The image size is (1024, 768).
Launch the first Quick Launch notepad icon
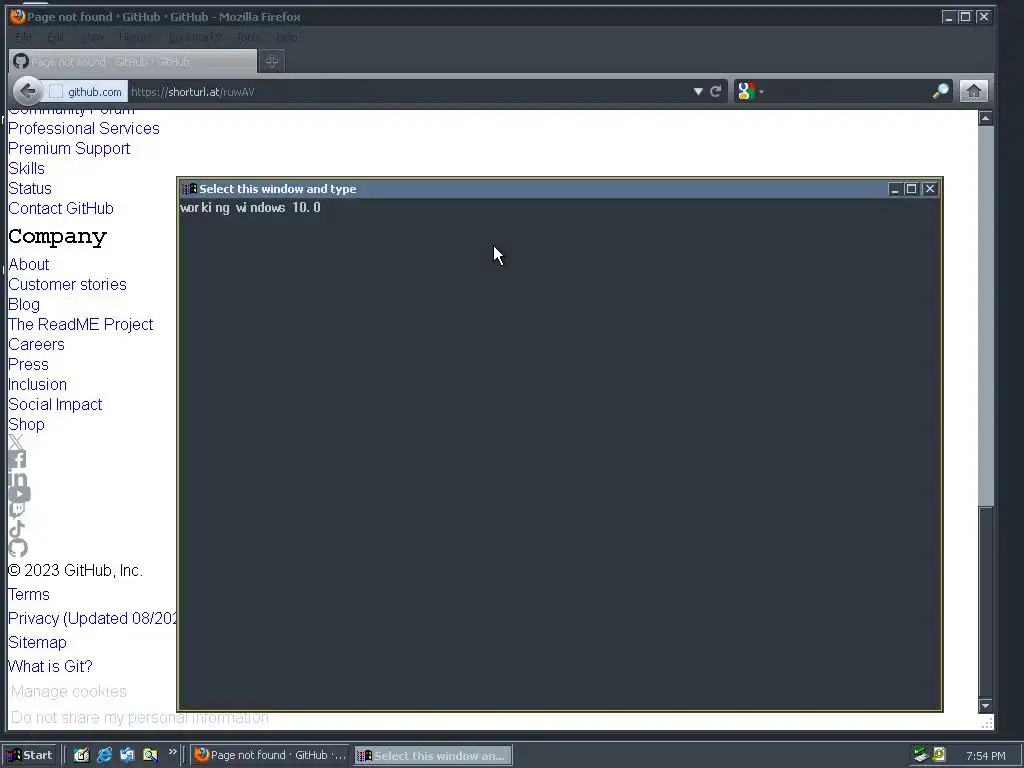pos(81,755)
